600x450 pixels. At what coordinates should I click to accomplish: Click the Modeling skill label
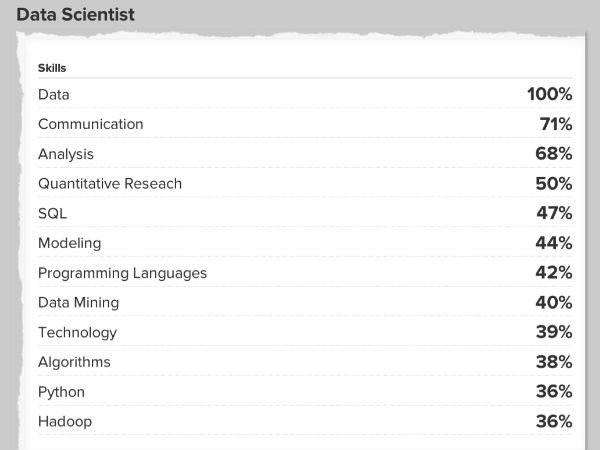pyautogui.click(x=69, y=243)
